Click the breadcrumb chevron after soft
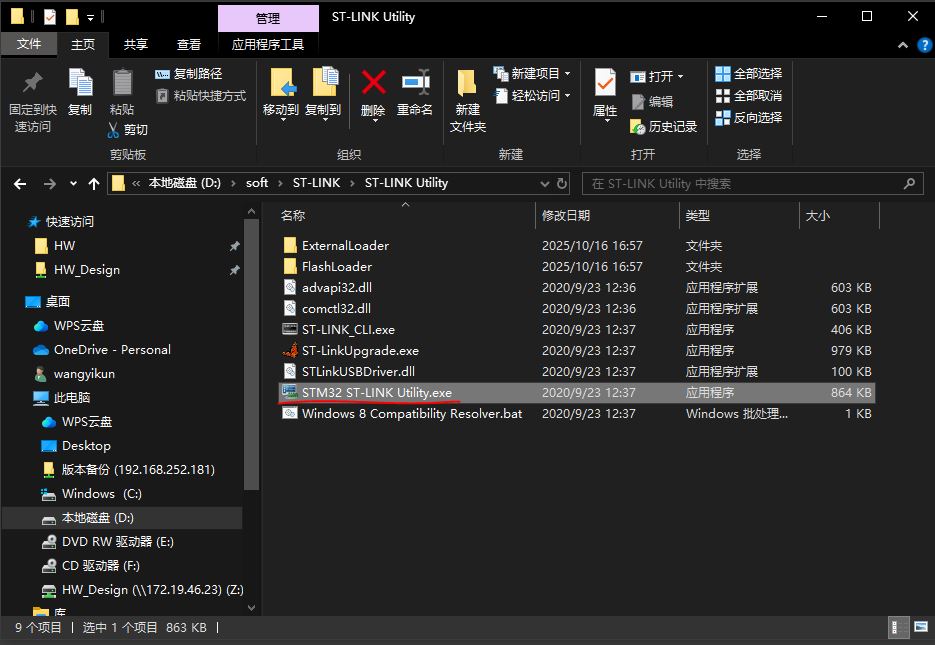Viewport: 935px width, 645px height. [280, 183]
